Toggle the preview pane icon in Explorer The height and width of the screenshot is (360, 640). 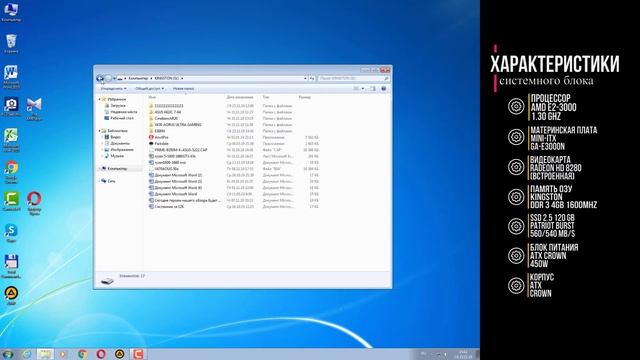(x=373, y=89)
